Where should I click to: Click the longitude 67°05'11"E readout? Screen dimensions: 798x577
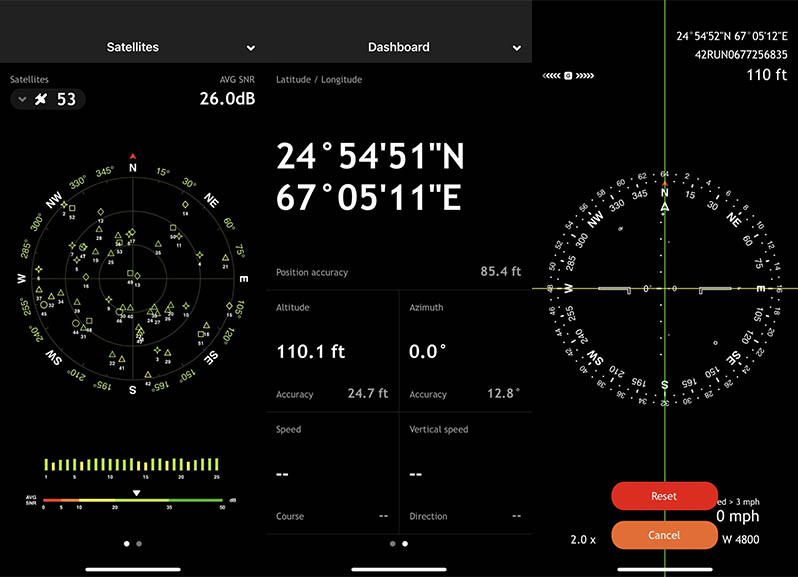[x=369, y=197]
